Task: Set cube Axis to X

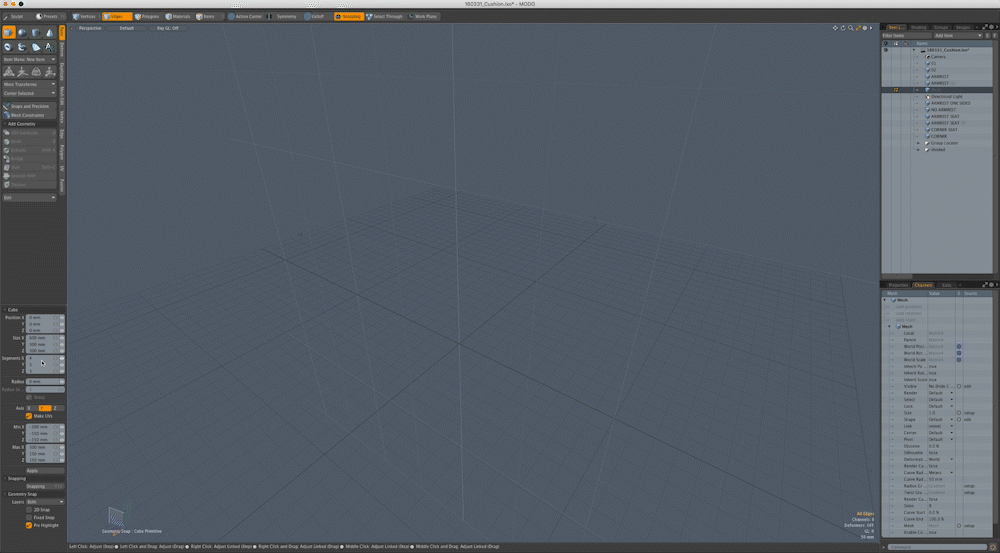Action: (x=31, y=408)
